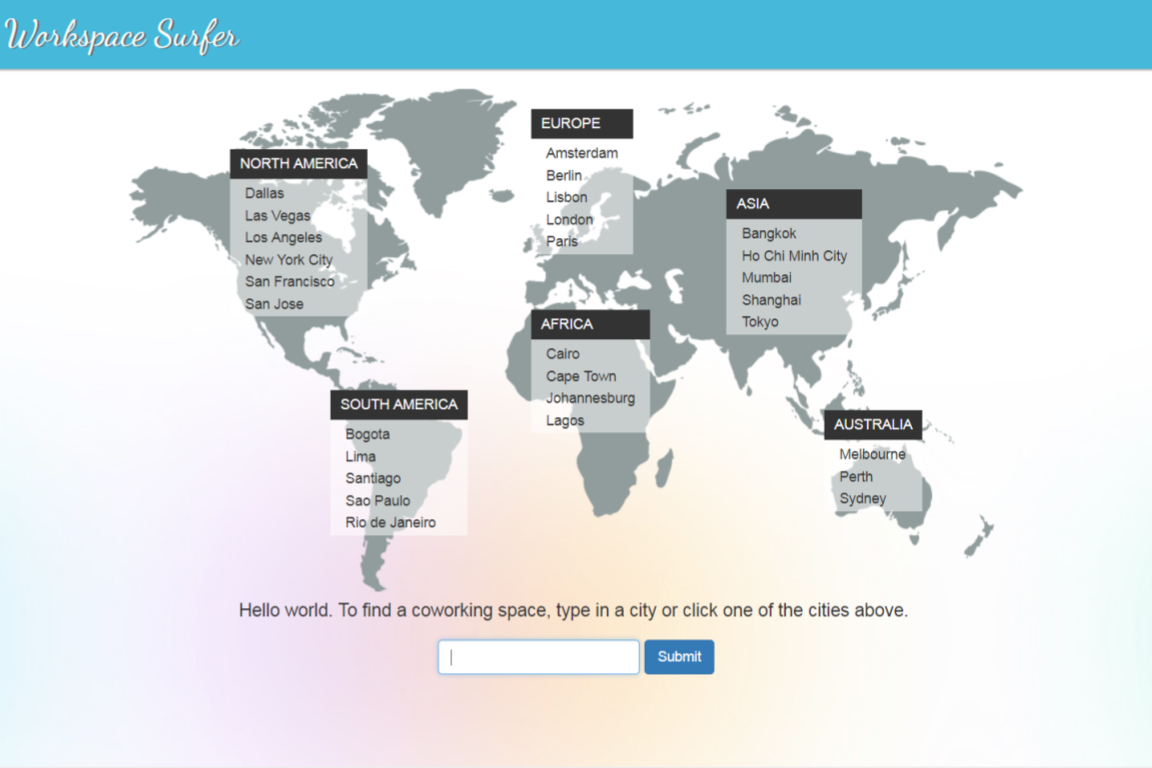Open Ho Chi Minh City option
Viewport: 1152px width, 768px height.
point(794,255)
